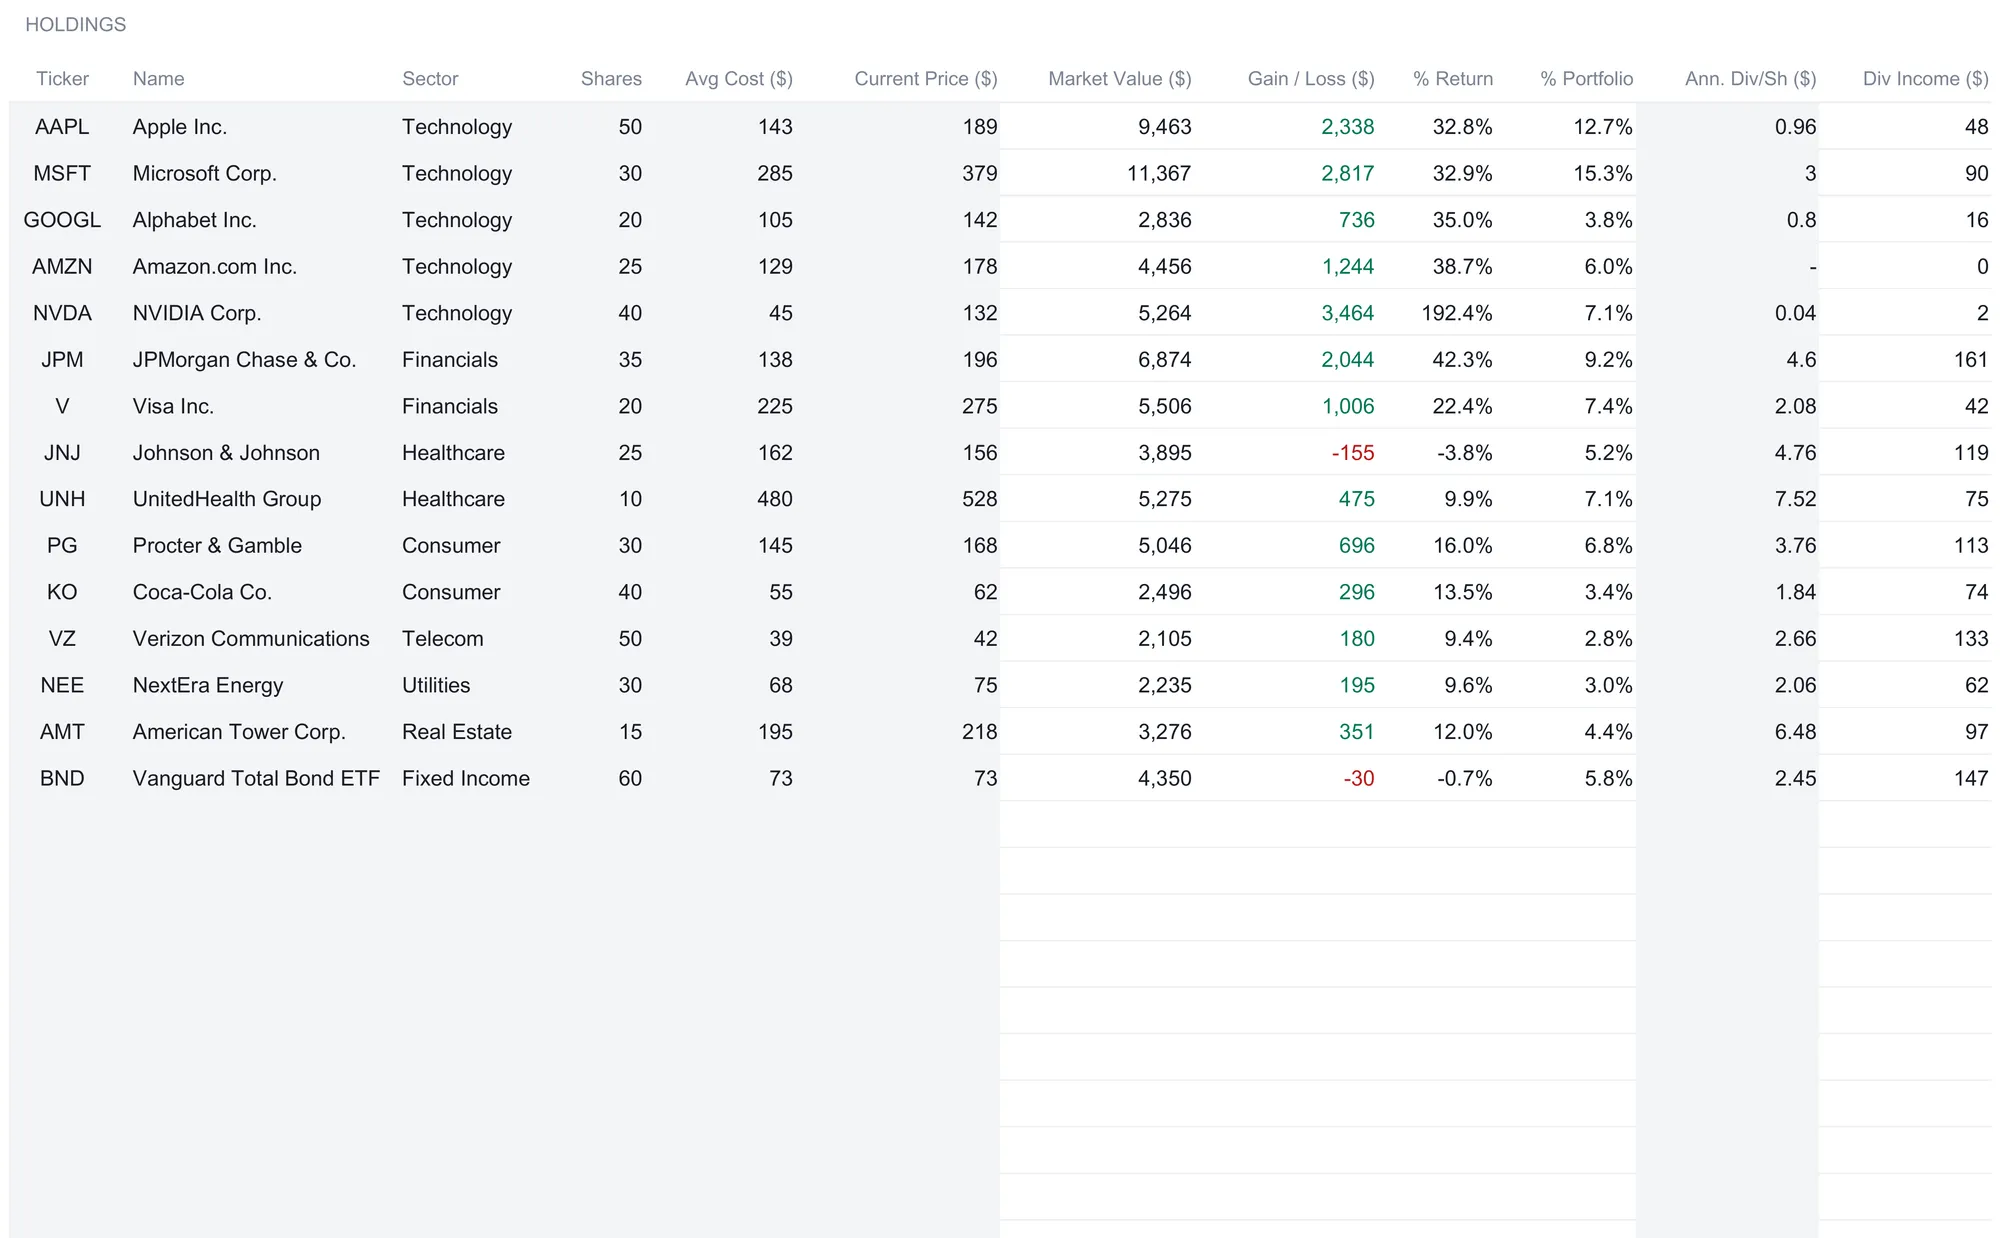Click the Gain / Loss ($) column header
Viewport: 2000px width, 1238px height.
coord(1311,79)
